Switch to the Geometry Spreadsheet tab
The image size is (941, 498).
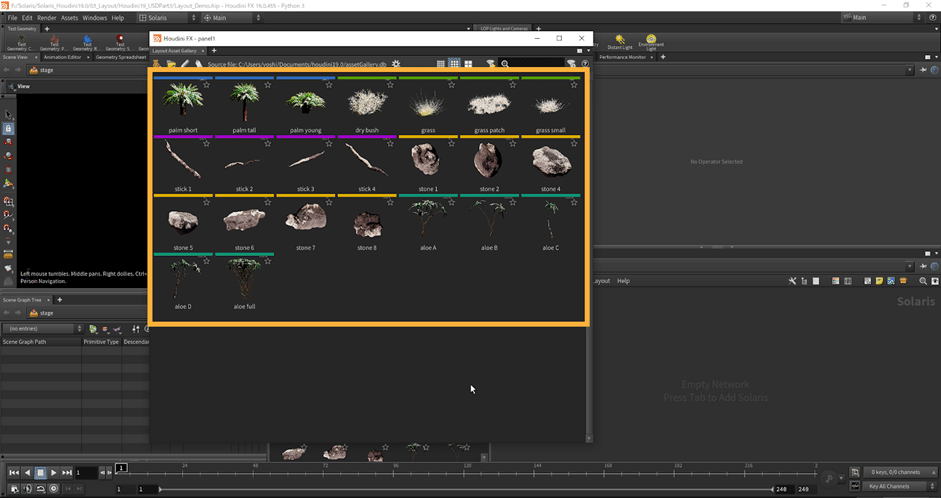[x=121, y=57]
